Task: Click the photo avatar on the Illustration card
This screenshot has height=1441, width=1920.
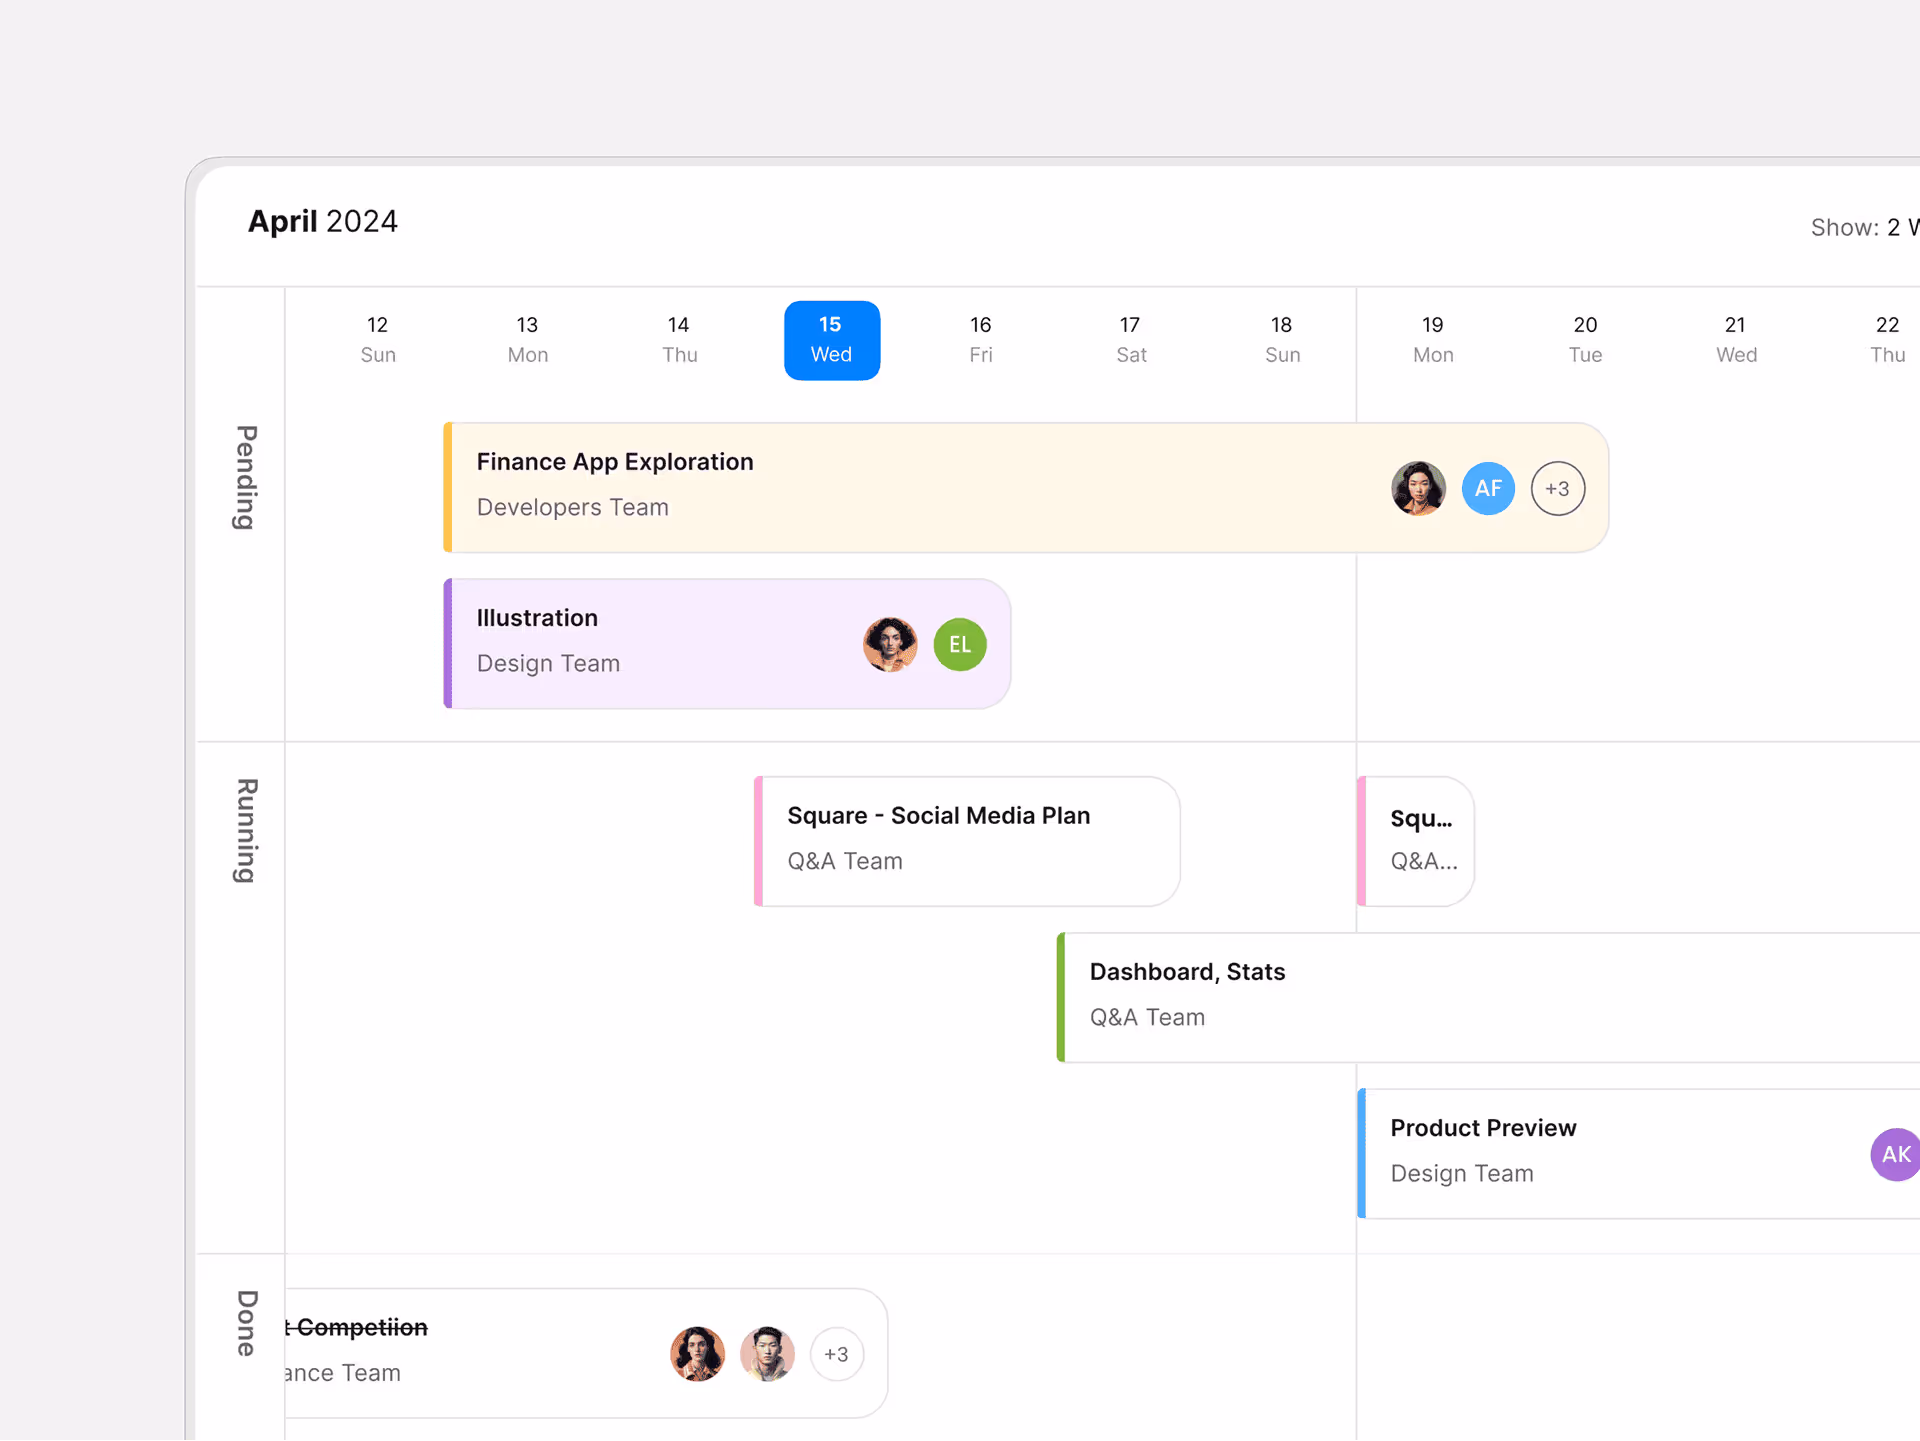Action: click(889, 644)
